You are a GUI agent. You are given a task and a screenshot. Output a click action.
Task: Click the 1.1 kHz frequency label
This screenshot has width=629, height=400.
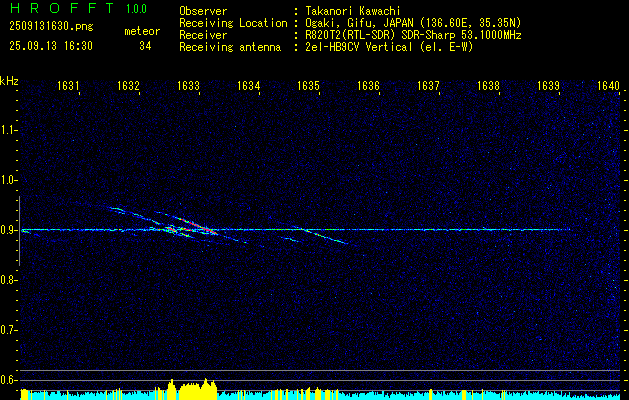pyautogui.click(x=9, y=130)
